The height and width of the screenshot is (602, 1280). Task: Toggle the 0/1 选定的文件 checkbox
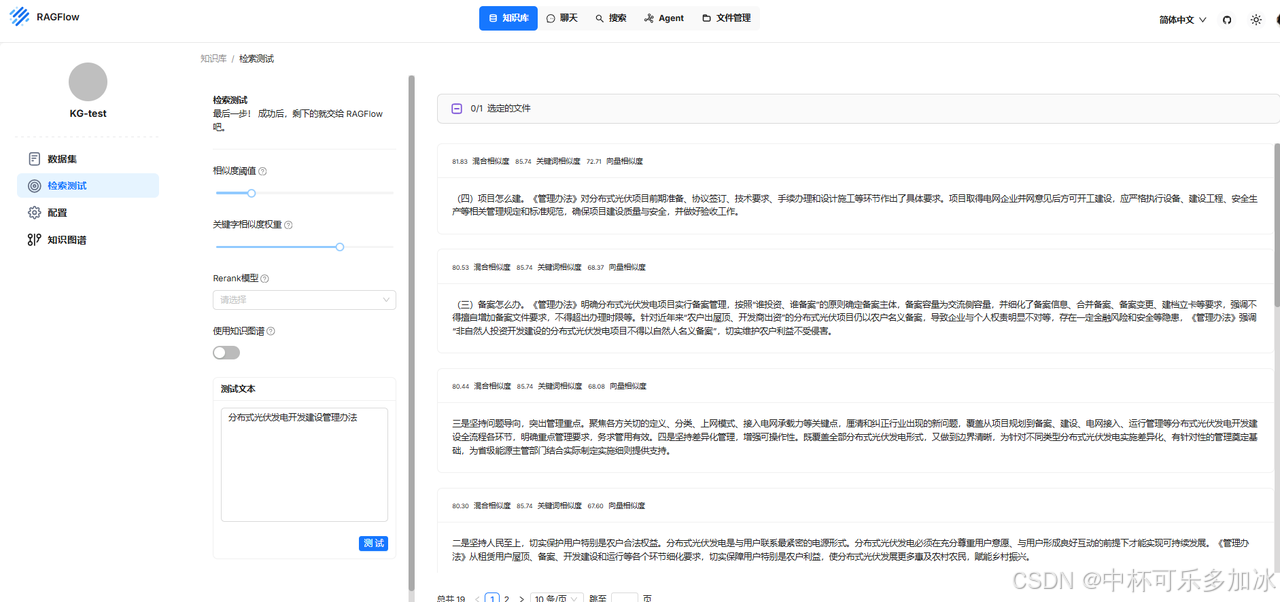click(456, 108)
